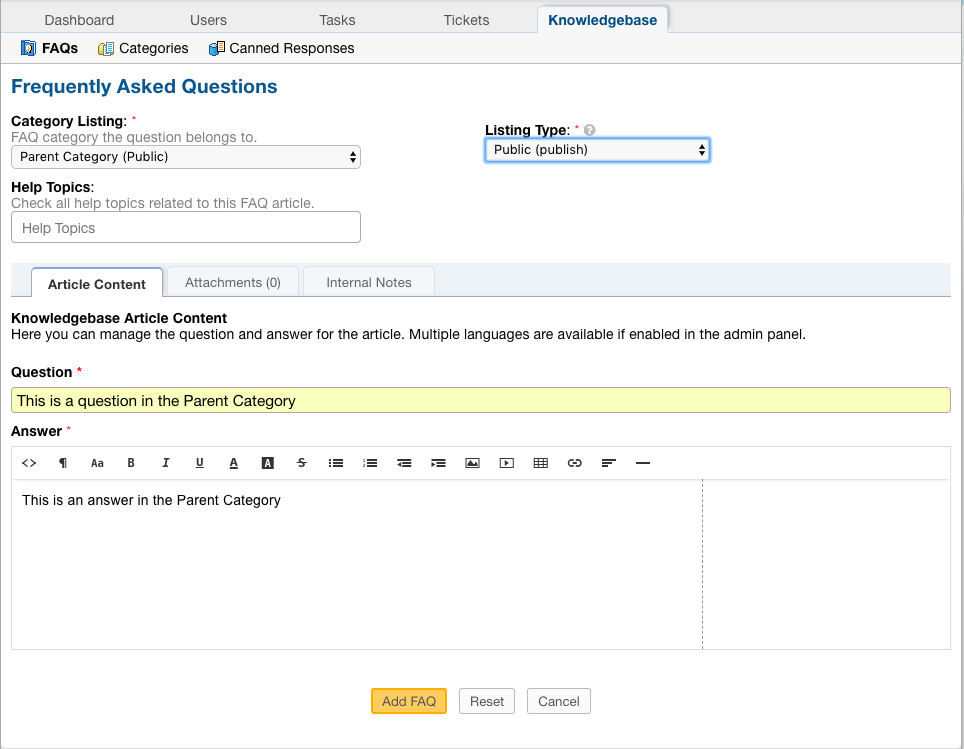Switch the editor to HTML source view
Image resolution: width=964 pixels, height=749 pixels.
tap(29, 463)
